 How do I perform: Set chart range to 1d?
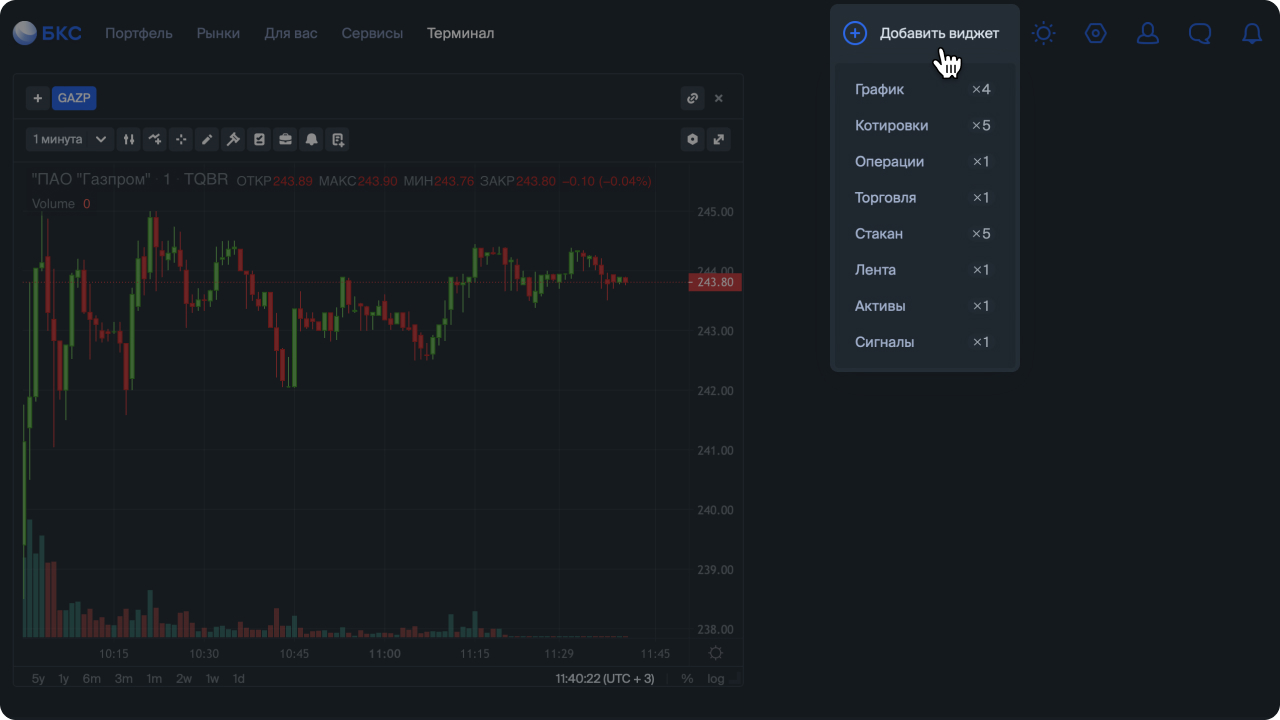pos(238,678)
